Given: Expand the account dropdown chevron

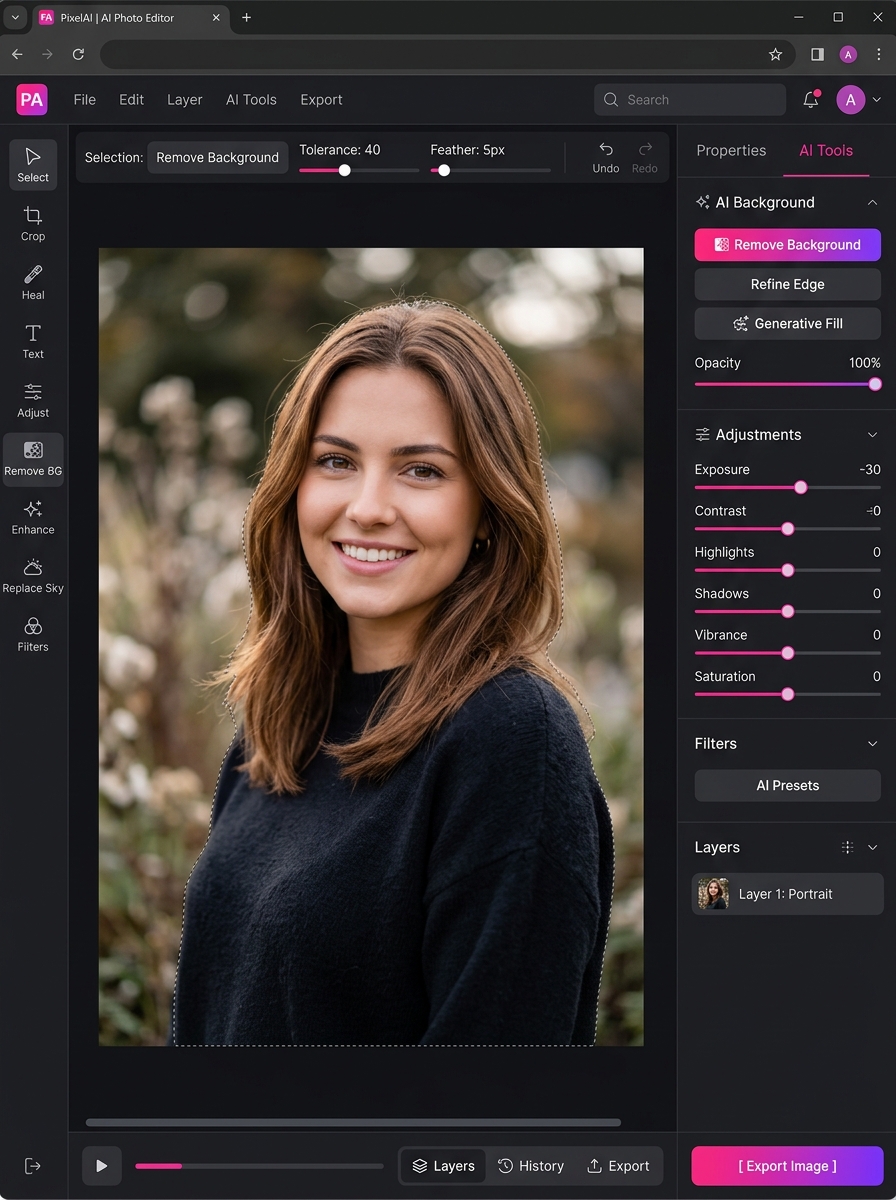Looking at the screenshot, I should (877, 99).
